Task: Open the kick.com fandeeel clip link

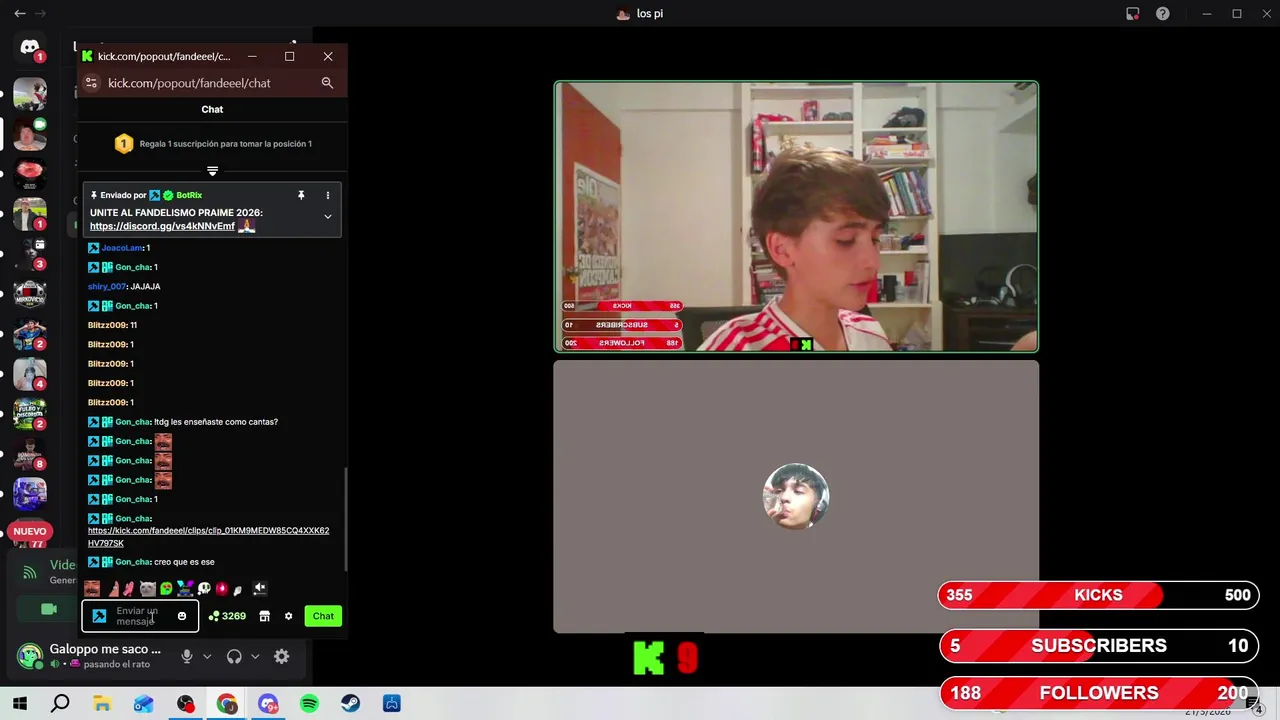Action: tap(208, 537)
